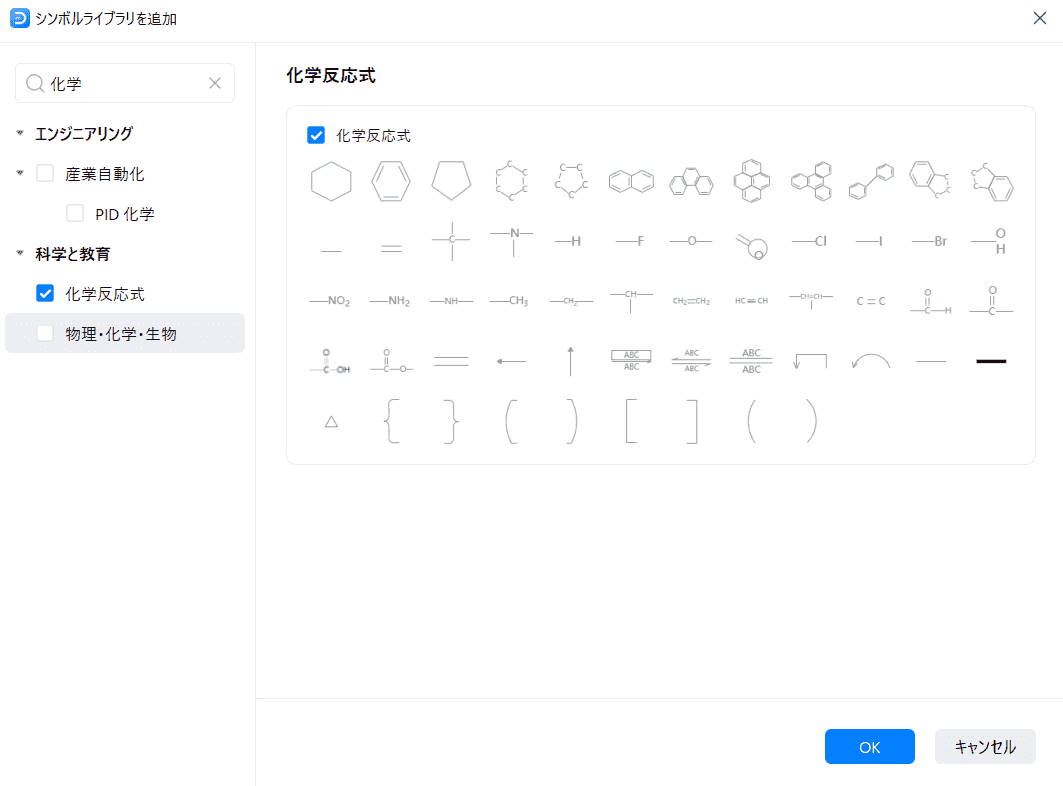Pick the NO2 nitro group symbol
Screen dimensions: 1063x786
point(330,301)
